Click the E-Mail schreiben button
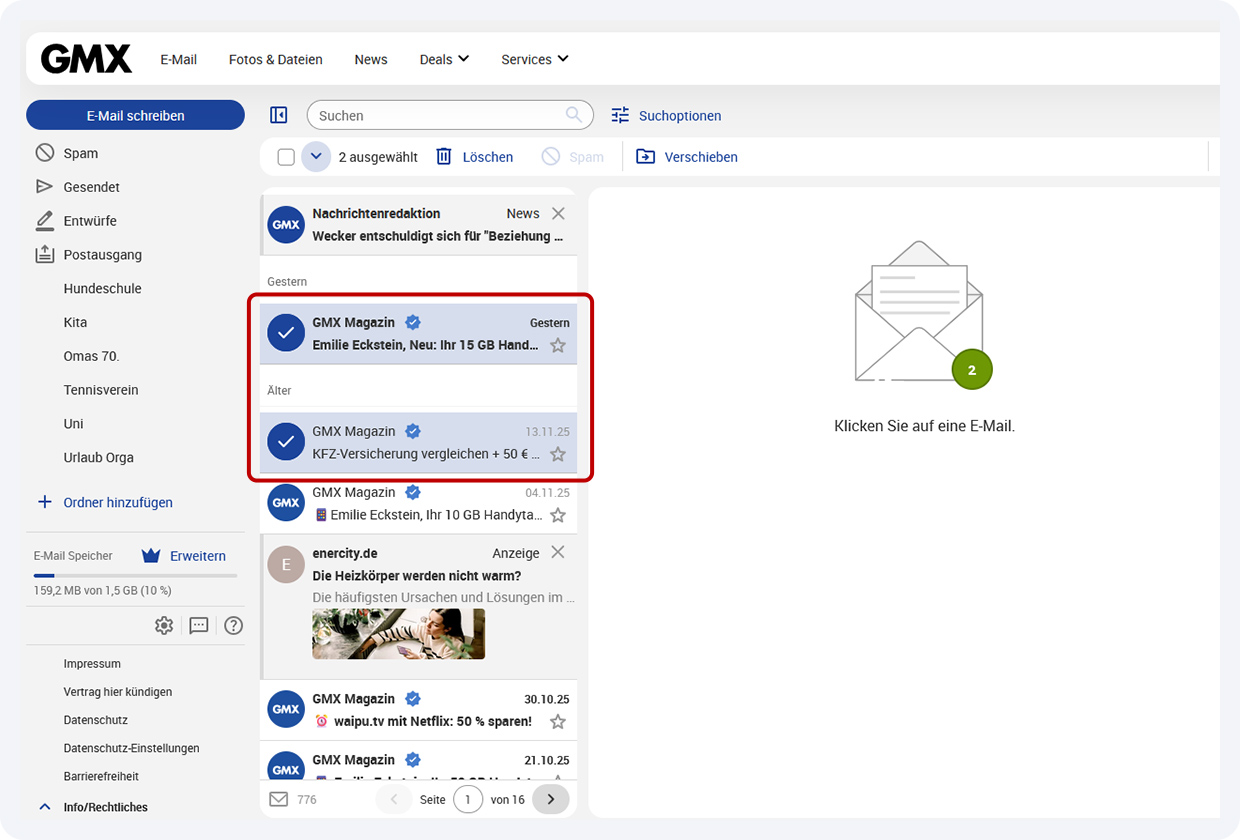The image size is (1240, 840). 135,115
